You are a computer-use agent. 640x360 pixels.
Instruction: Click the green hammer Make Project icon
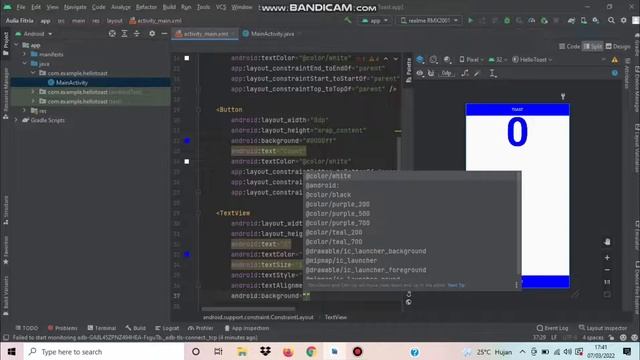click(x=348, y=20)
